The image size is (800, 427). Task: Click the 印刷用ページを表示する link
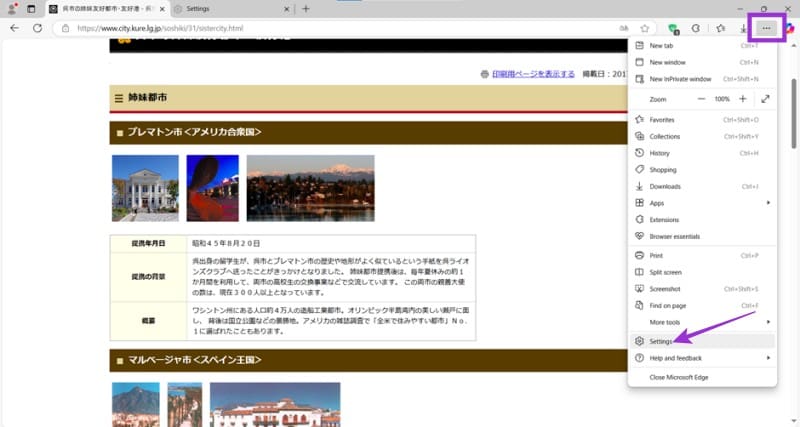[533, 73]
